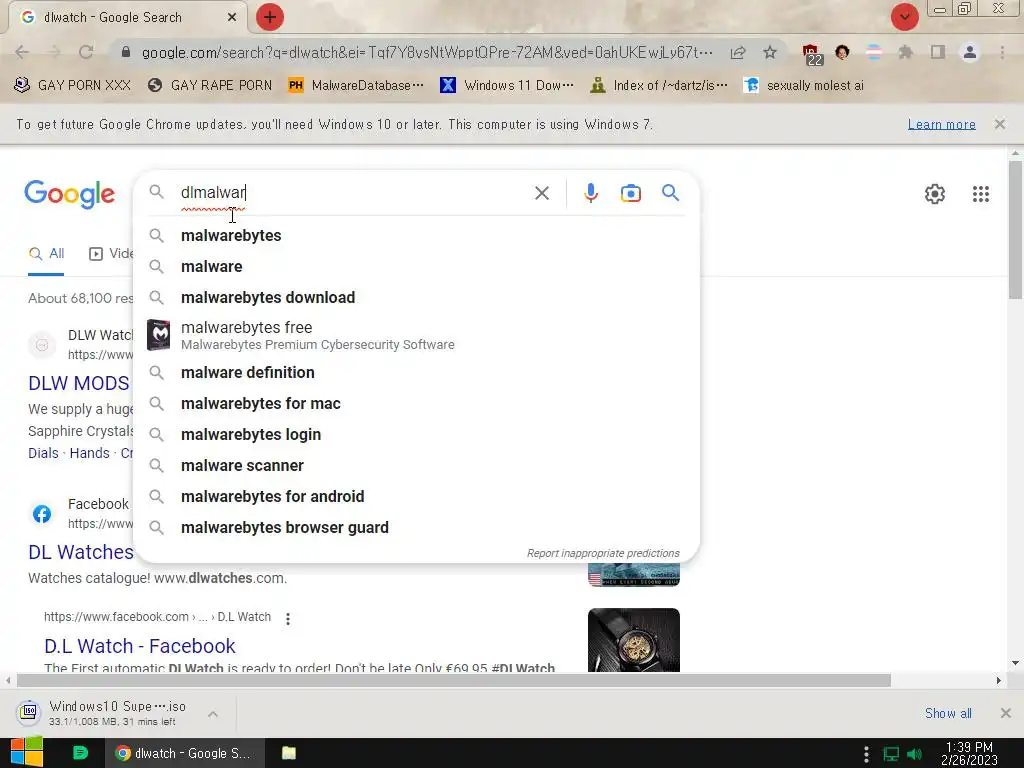Open the volume control in the tray
1024x768 pixels.
tap(914, 754)
